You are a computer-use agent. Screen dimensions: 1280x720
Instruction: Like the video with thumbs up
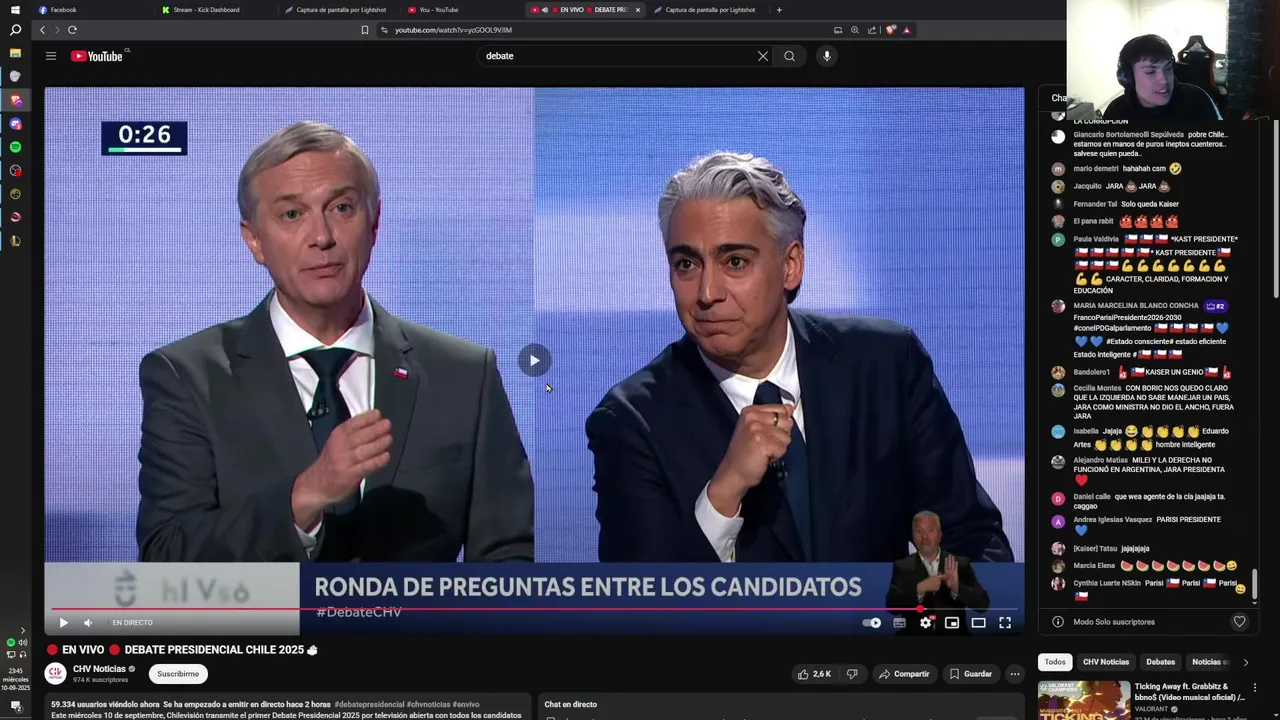click(814, 674)
